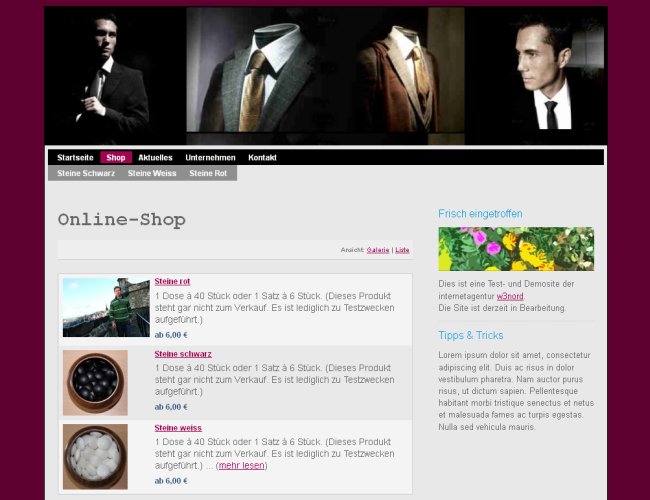This screenshot has height=500, width=650.
Task: Click the header banner with suits
Action: pos(326,75)
